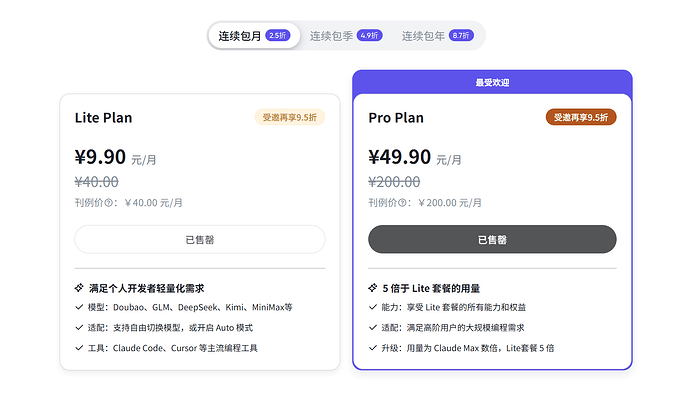Click the checkmark beside 能力：享受 Lite 套餐

pos(373,307)
